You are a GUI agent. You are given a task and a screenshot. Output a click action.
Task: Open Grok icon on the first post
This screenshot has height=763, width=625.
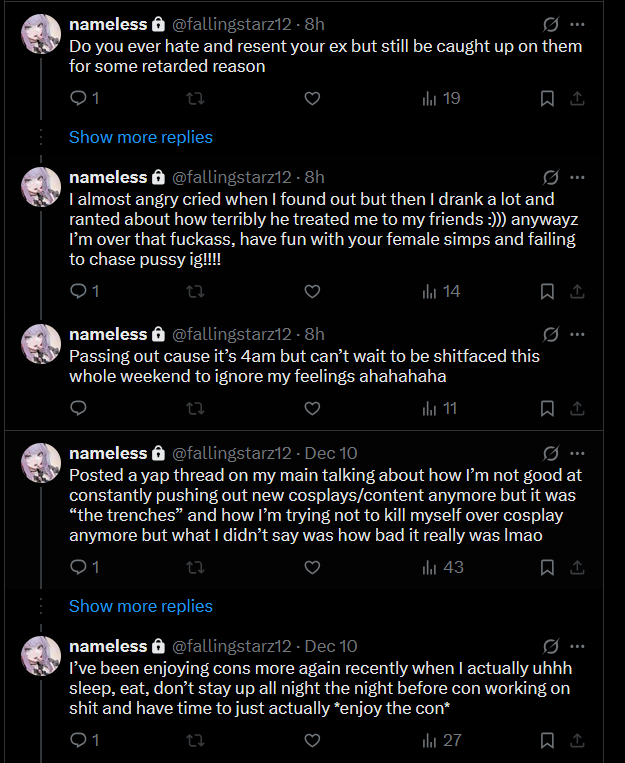tap(550, 24)
